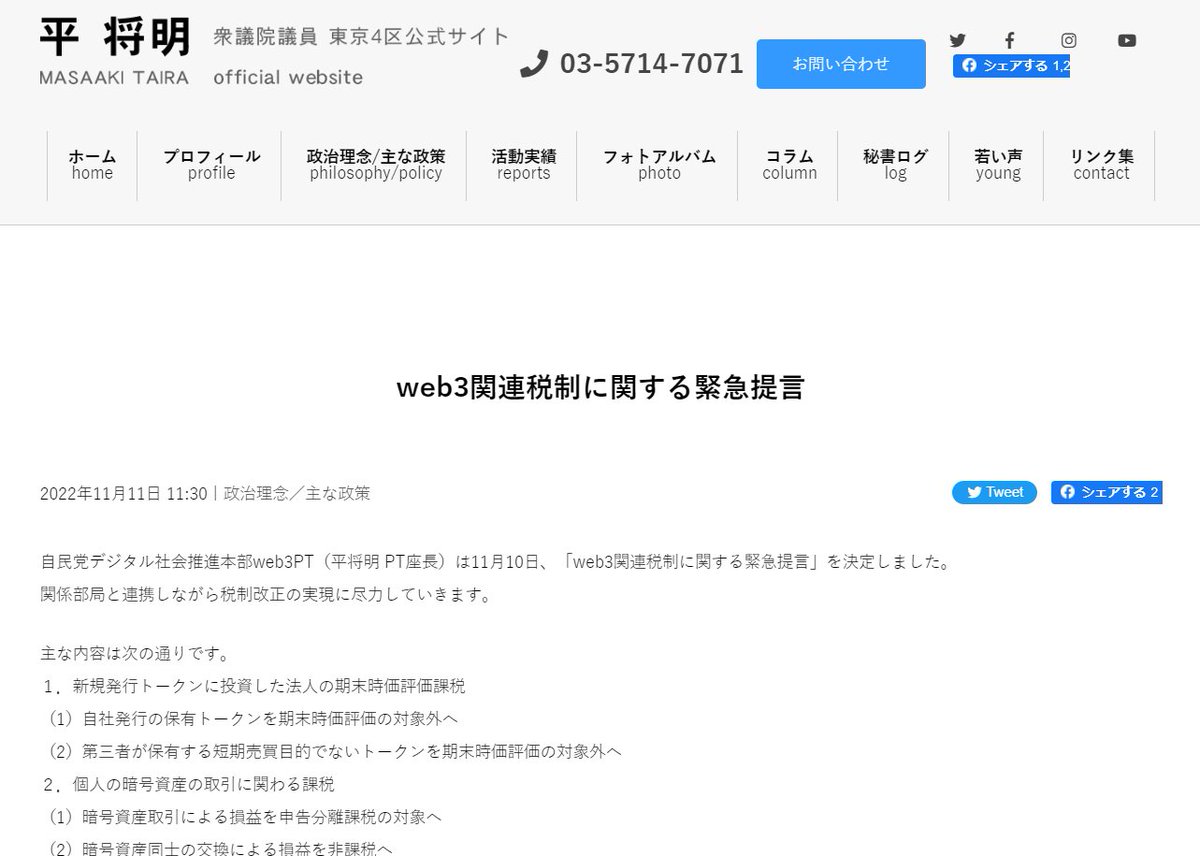Screen dimensions: 1200x856
Task: Open the Facebook page icon in header
Action: click(x=1010, y=41)
